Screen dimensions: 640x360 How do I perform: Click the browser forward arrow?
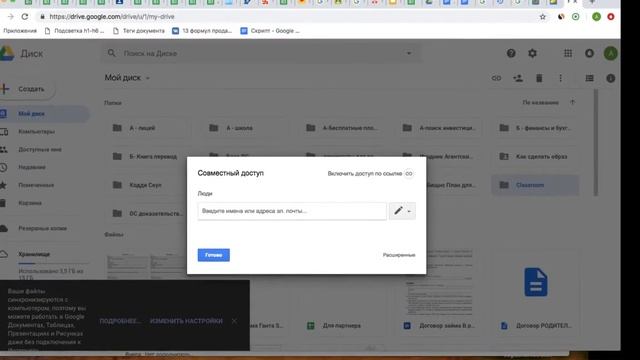[x=11, y=17]
